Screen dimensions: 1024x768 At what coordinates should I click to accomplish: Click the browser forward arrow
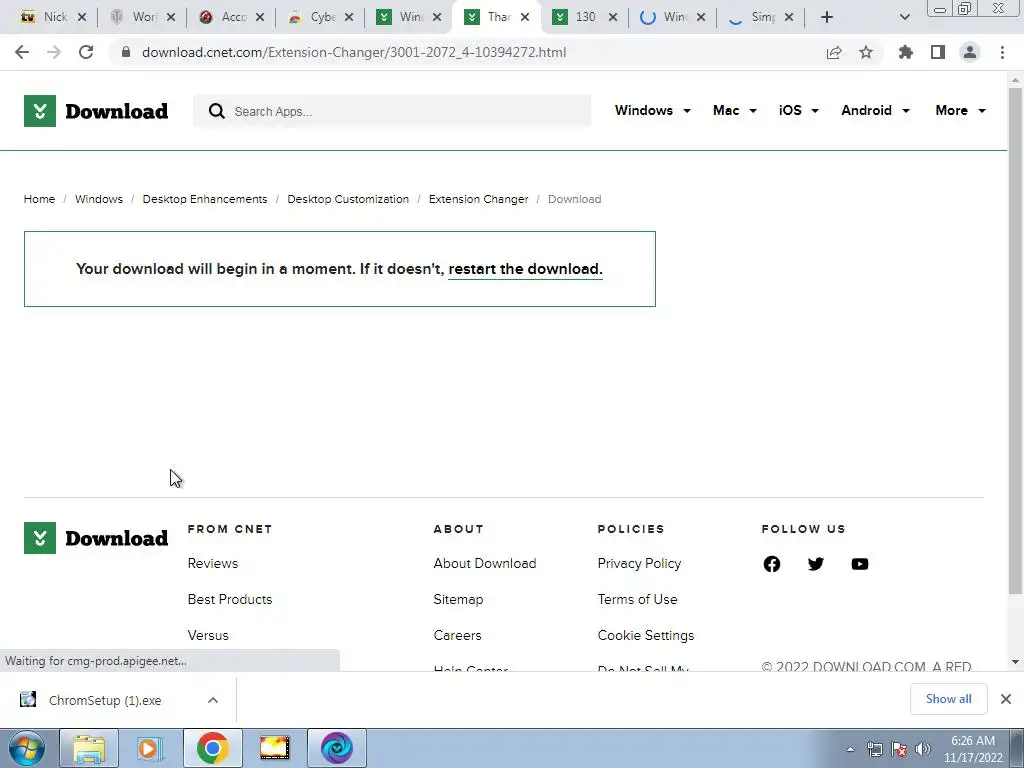[54, 52]
